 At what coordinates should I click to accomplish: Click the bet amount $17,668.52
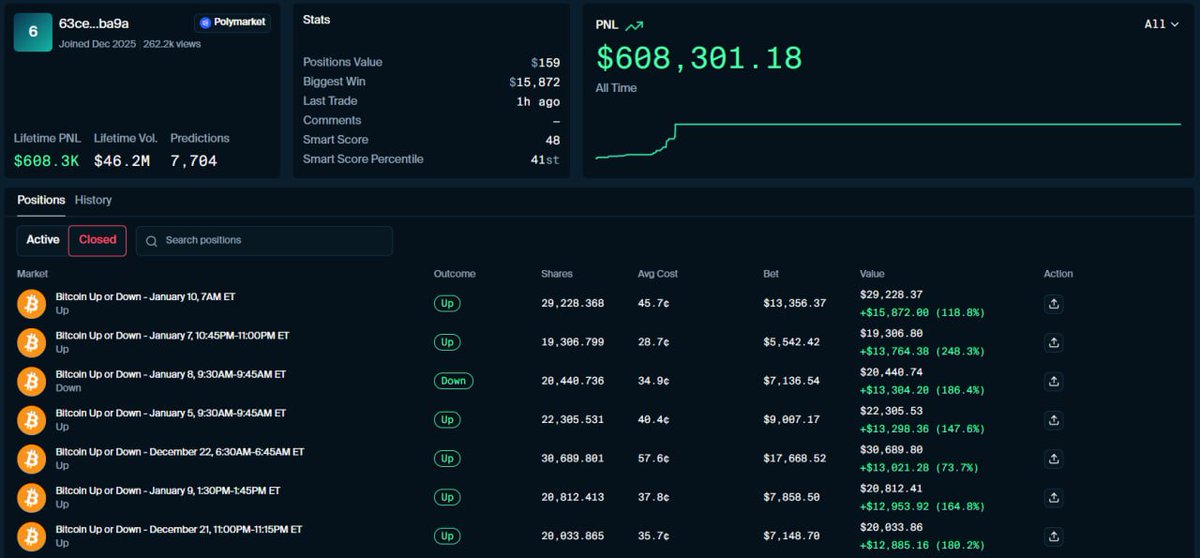tap(794, 459)
